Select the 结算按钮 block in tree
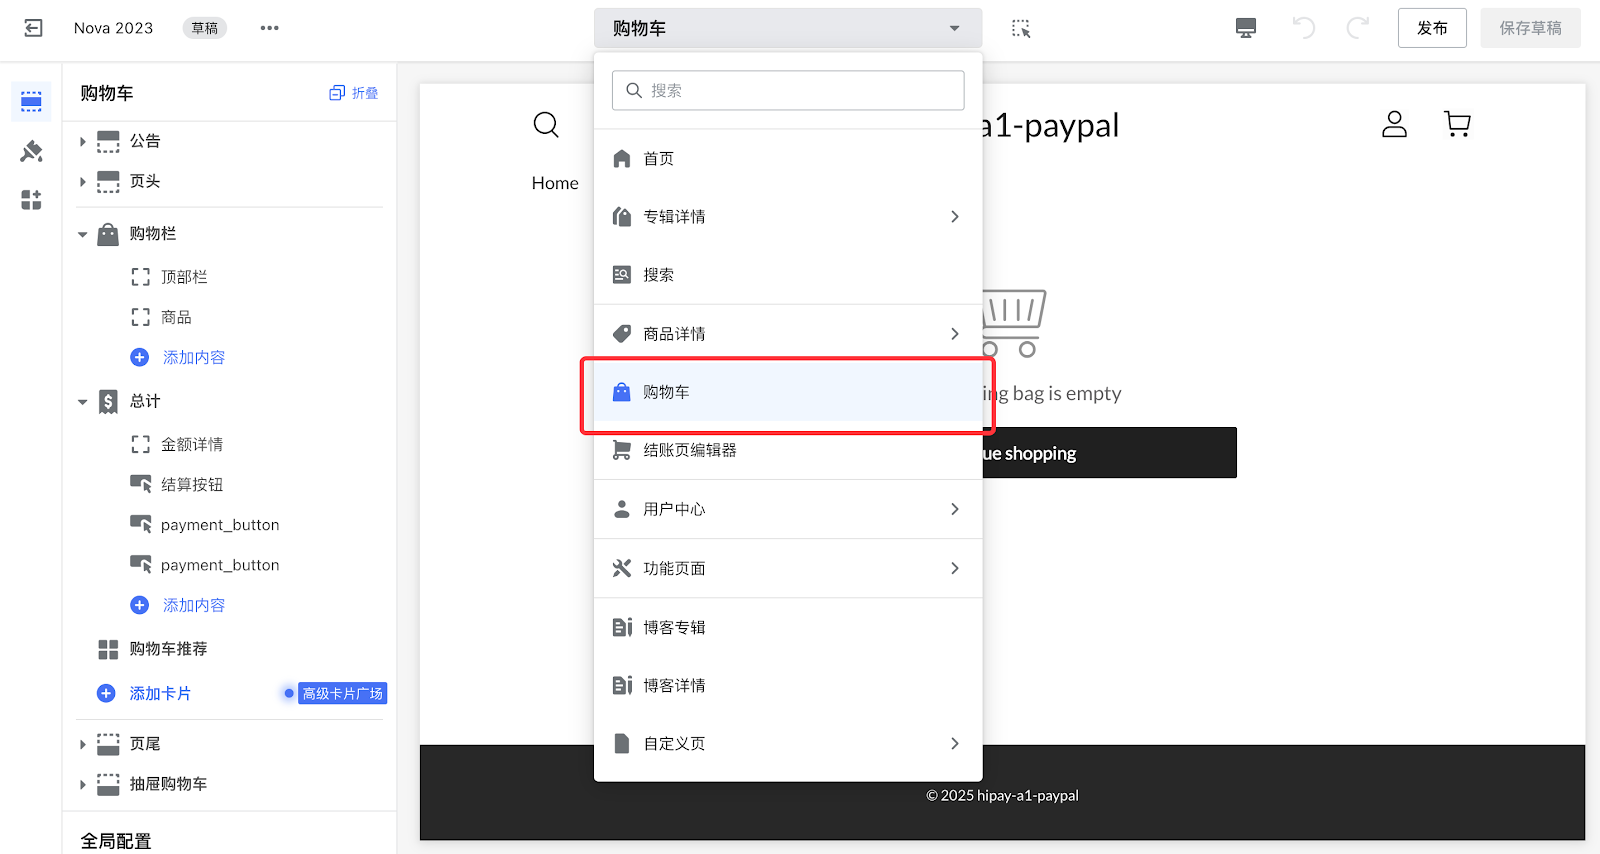 [192, 485]
